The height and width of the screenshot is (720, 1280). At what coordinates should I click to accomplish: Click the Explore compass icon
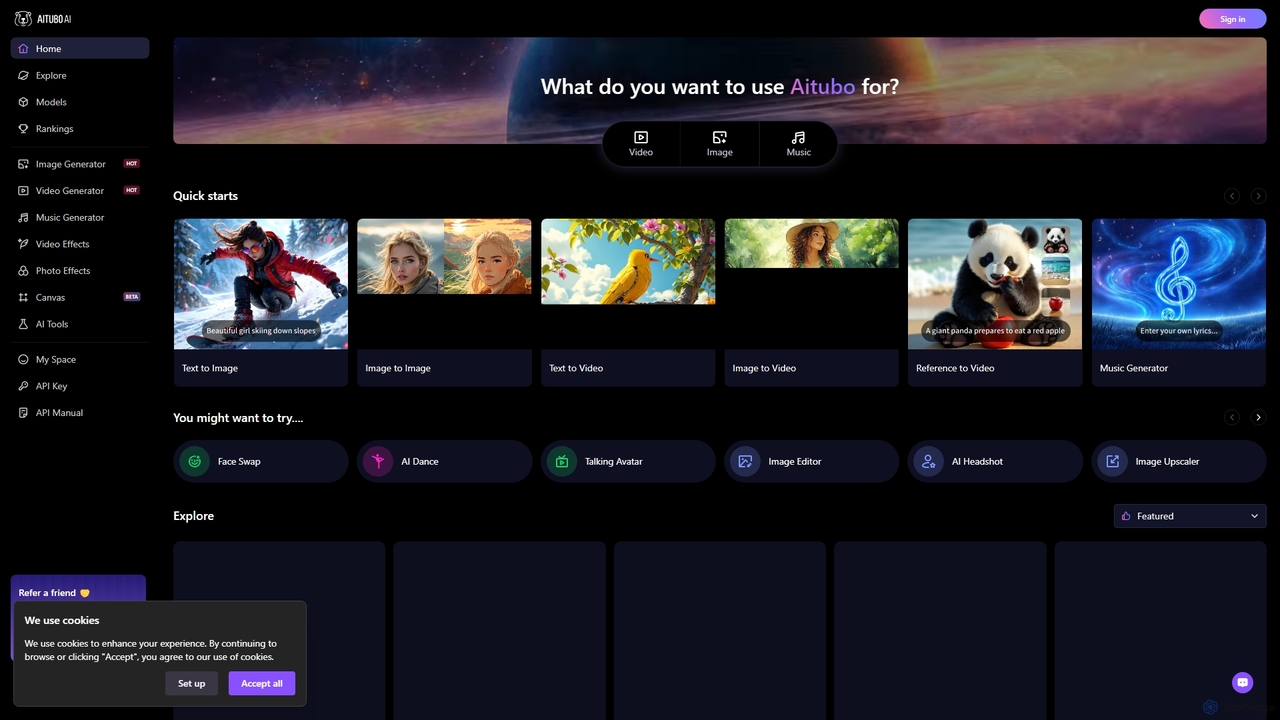[x=24, y=75]
